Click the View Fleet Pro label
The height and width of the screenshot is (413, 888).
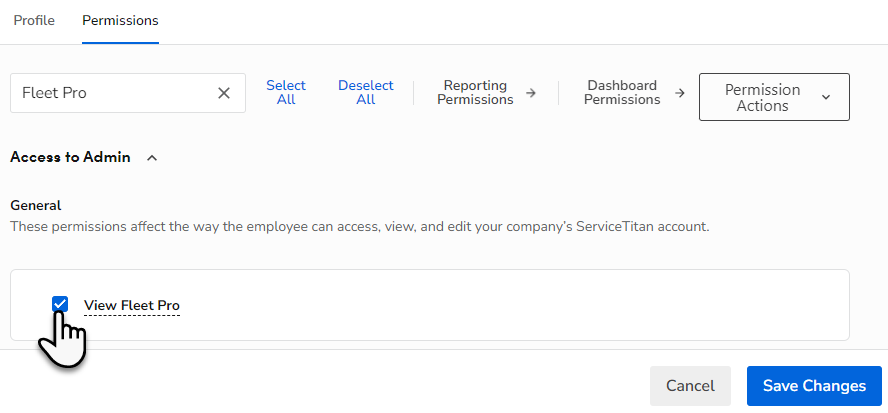[132, 306]
